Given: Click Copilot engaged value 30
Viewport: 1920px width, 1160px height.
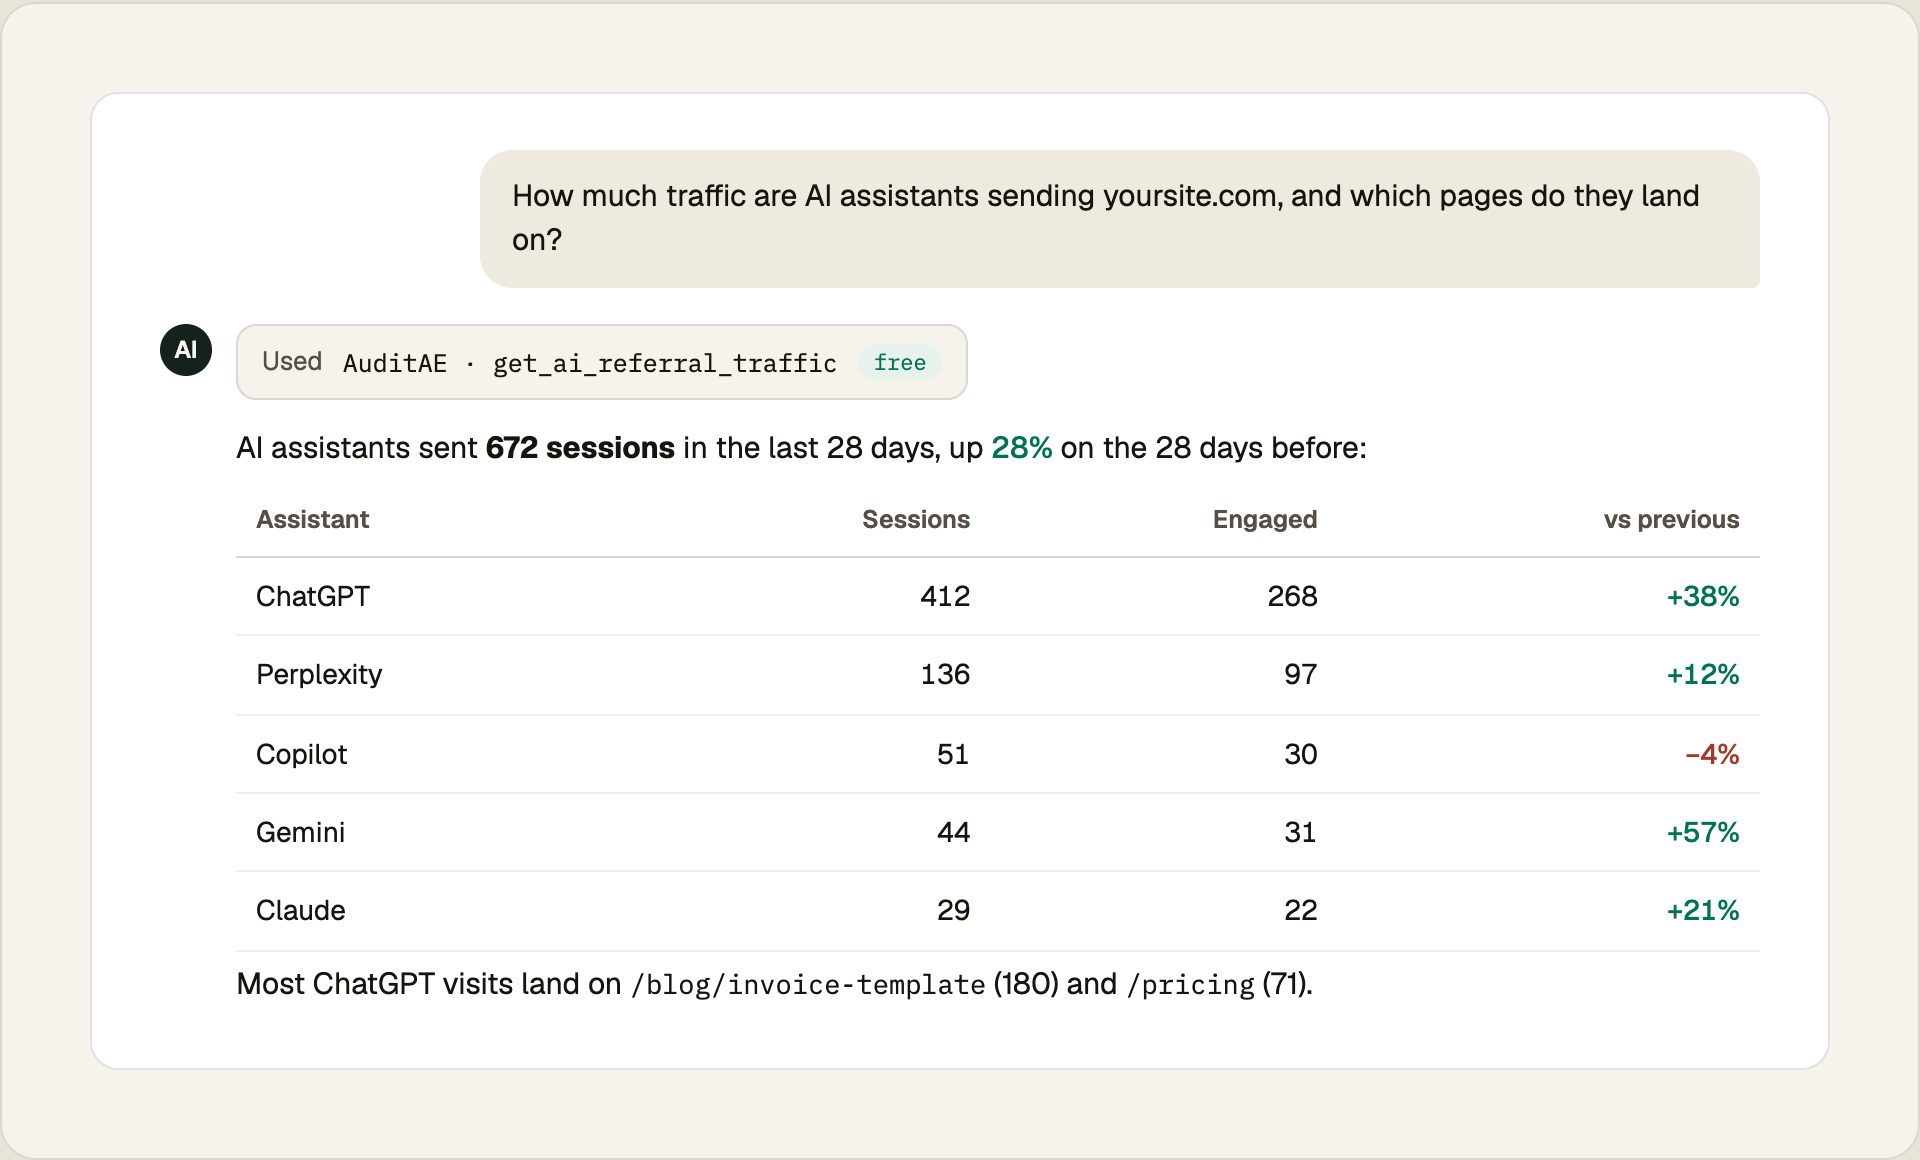Looking at the screenshot, I should 1301,755.
